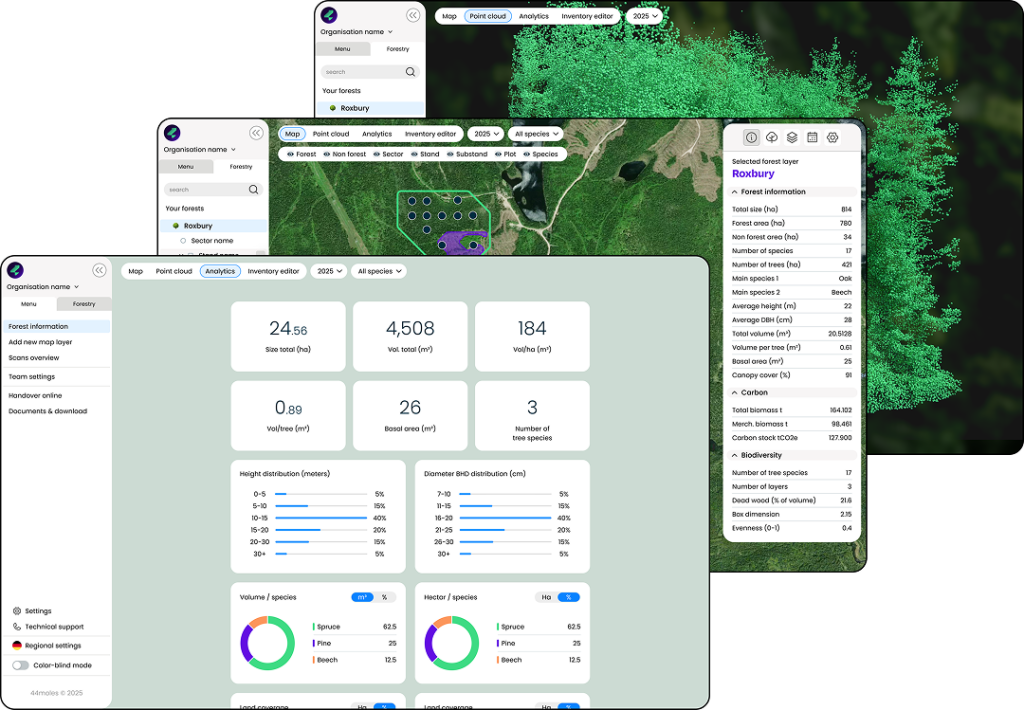Click the calendar icon in the right panel

click(812, 138)
